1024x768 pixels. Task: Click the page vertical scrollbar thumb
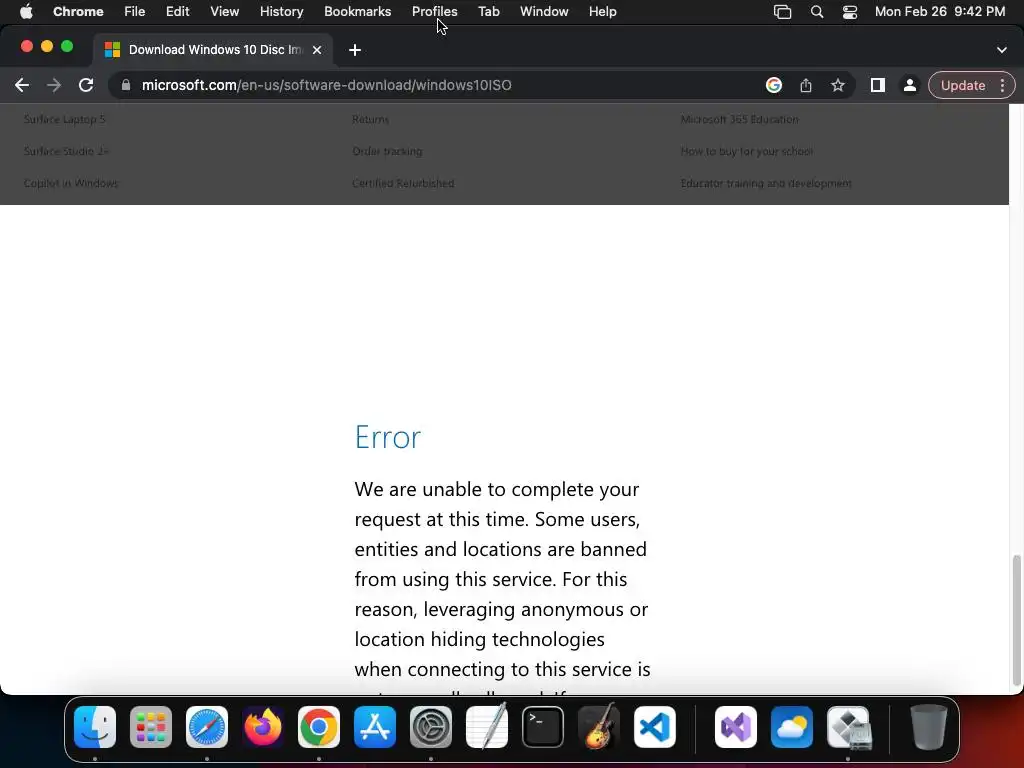pos(1016,620)
